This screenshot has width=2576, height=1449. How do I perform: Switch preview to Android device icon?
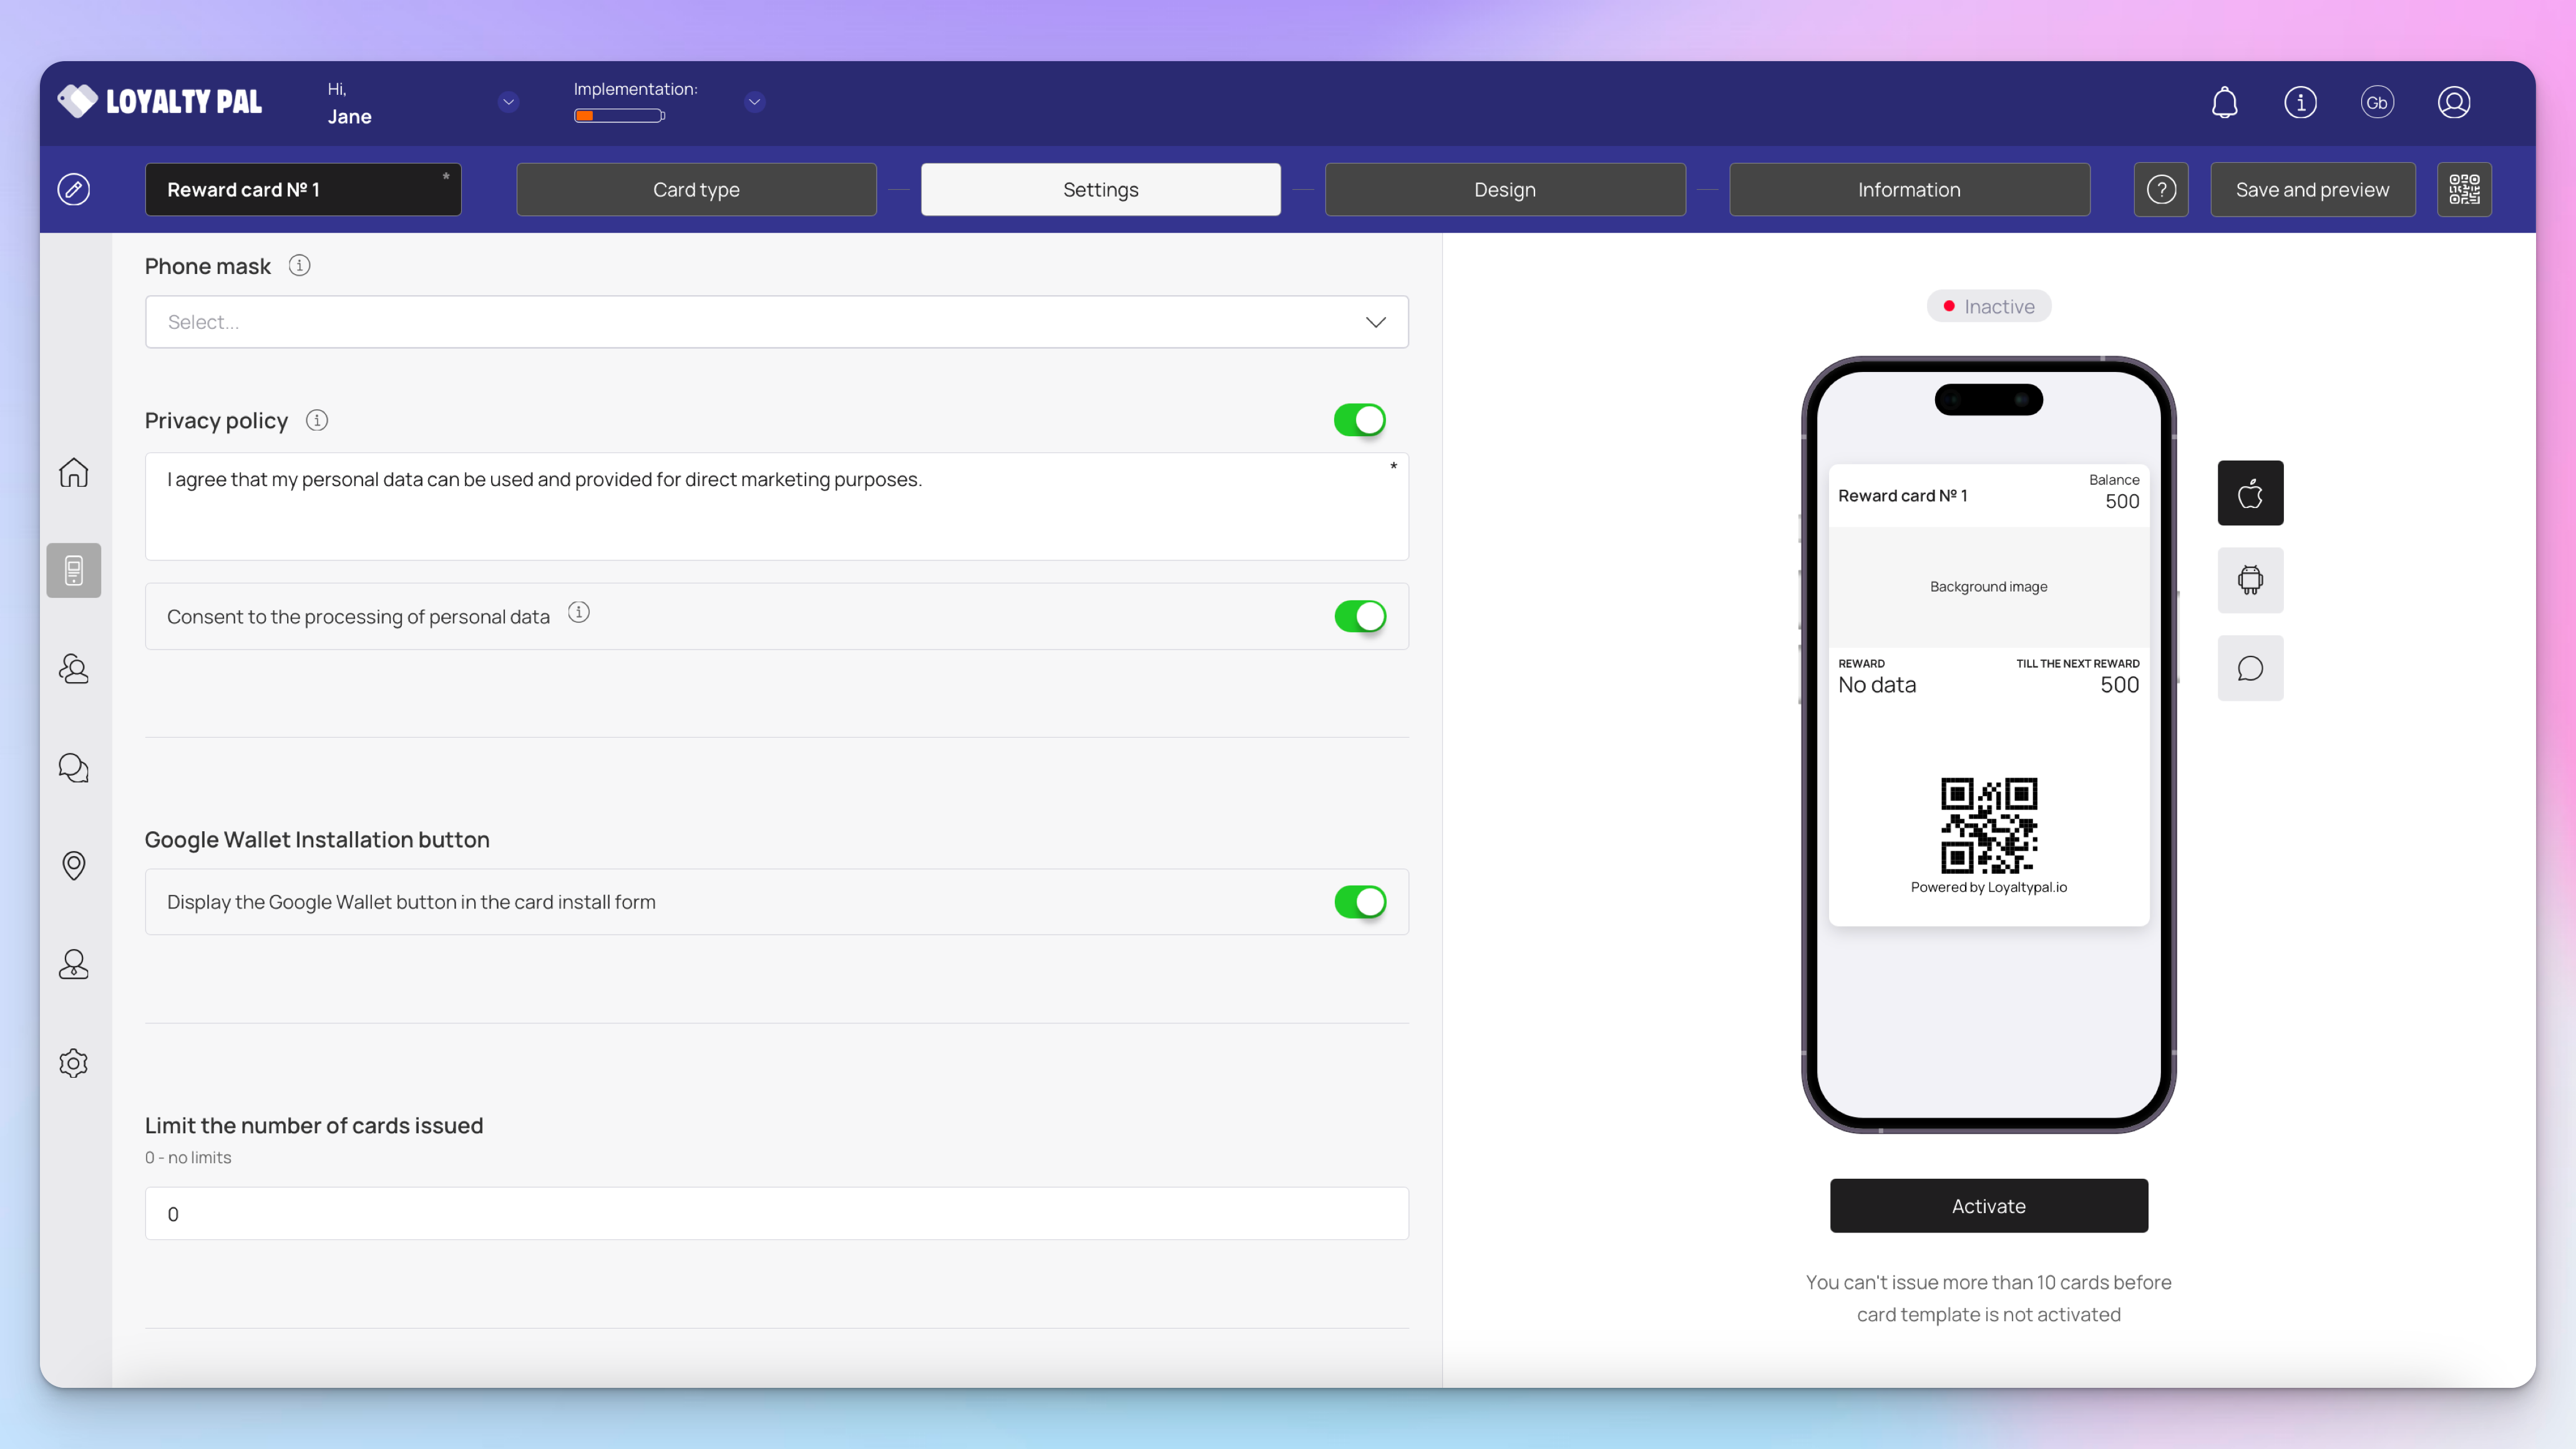click(2250, 580)
